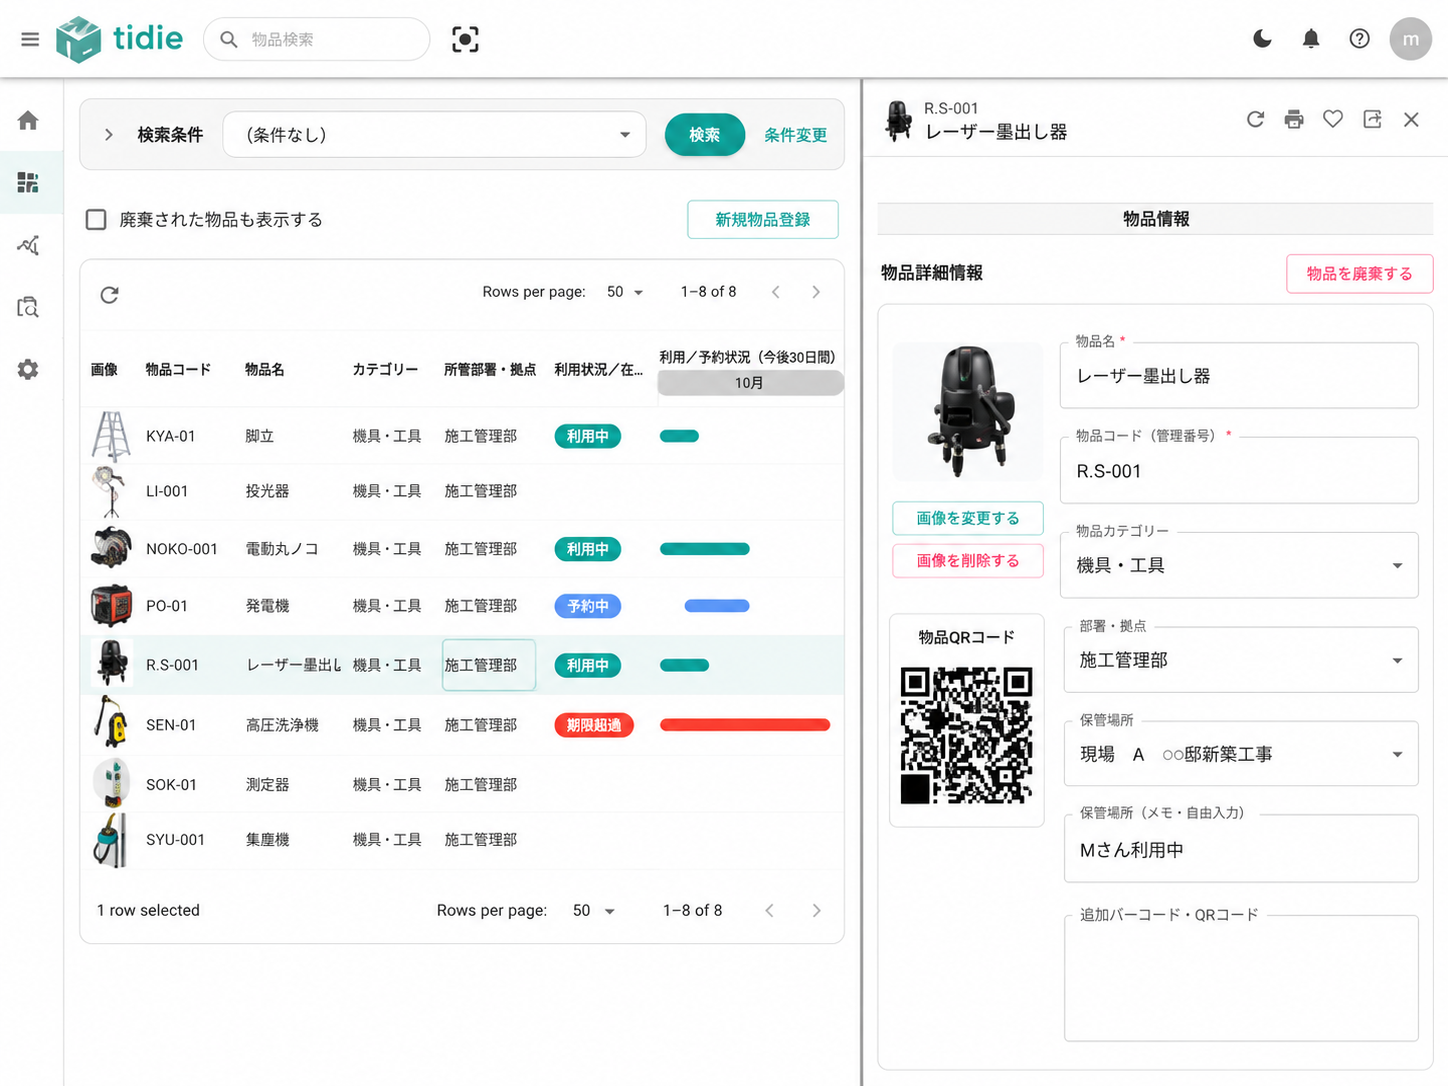Change bottom Rows per page dropdown
1448x1086 pixels.
point(593,910)
